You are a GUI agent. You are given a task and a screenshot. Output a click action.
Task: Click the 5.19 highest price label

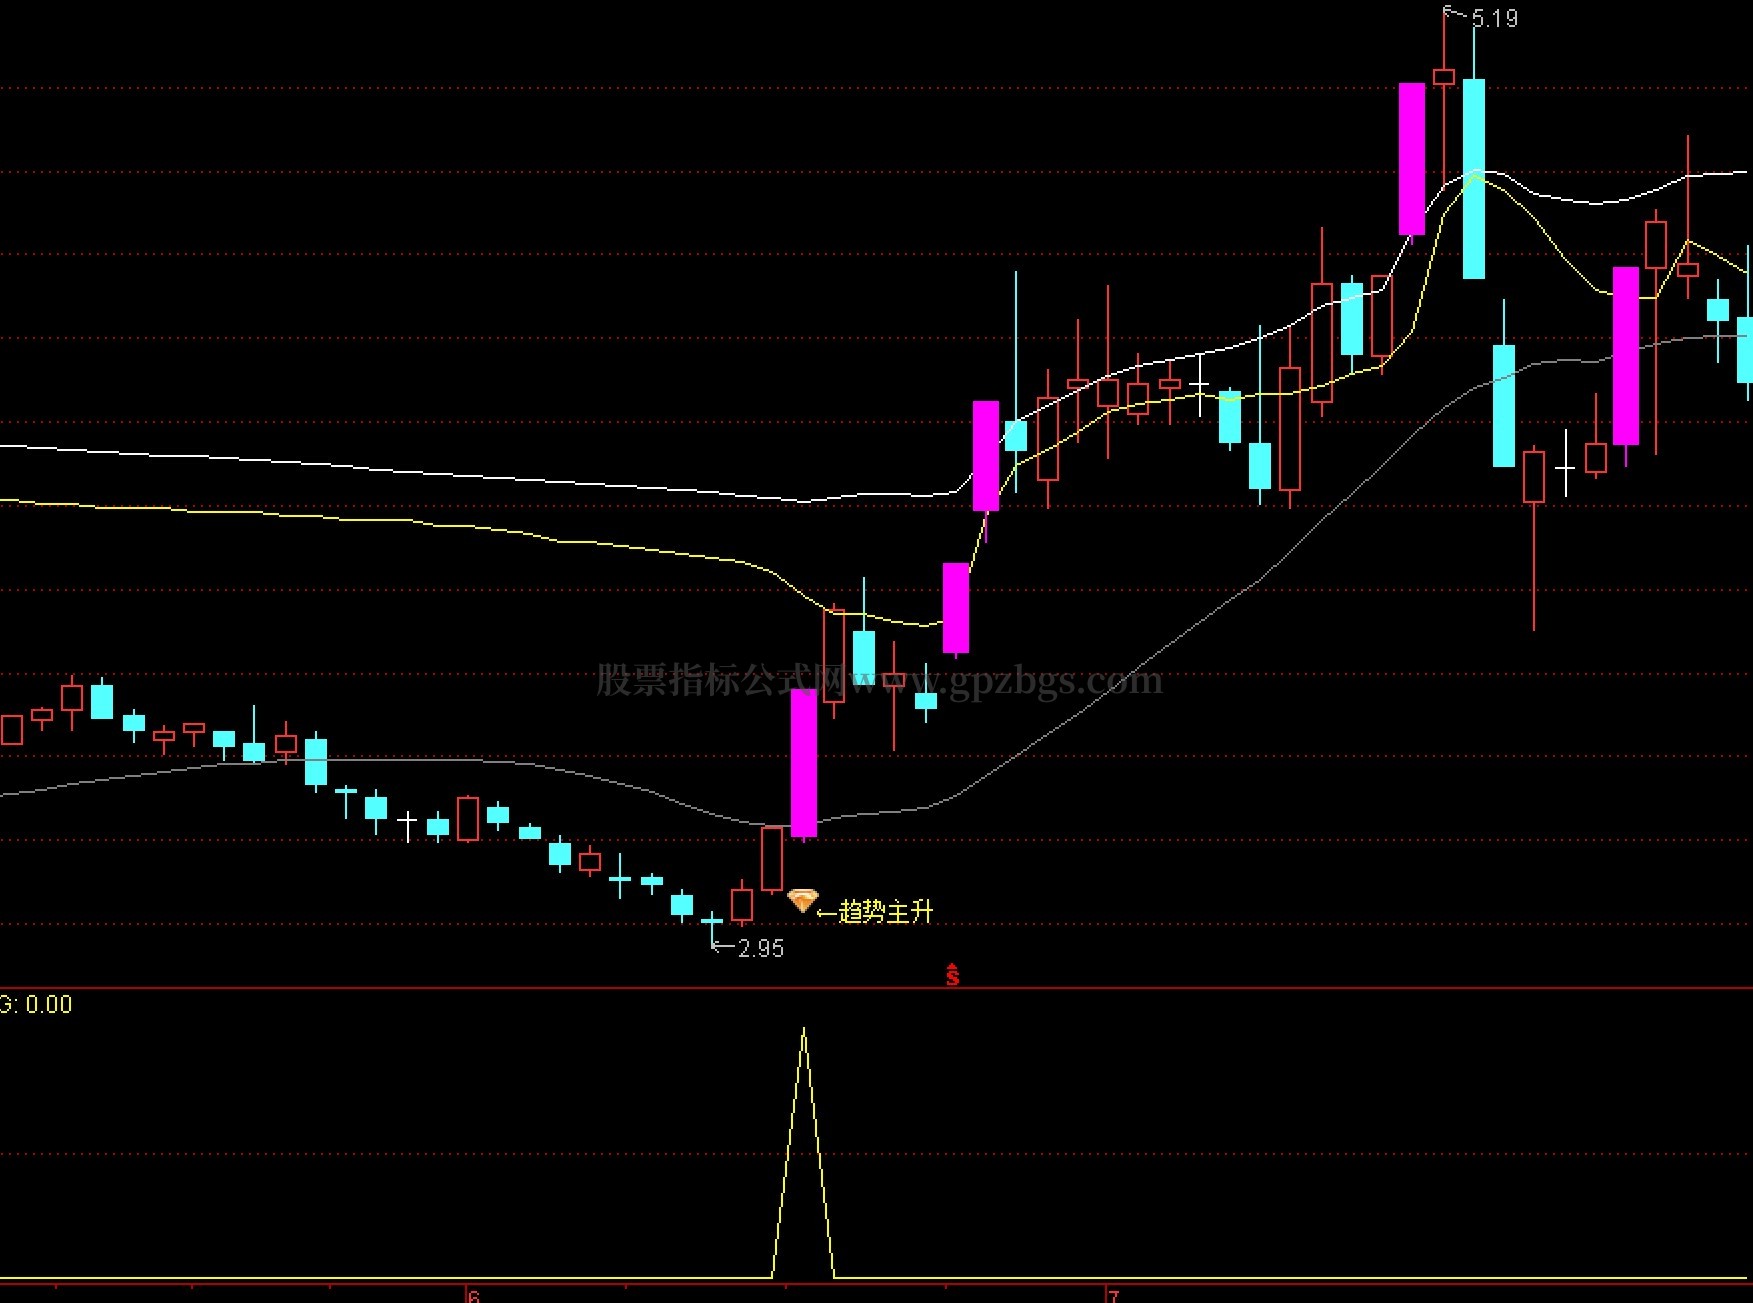pyautogui.click(x=1495, y=18)
